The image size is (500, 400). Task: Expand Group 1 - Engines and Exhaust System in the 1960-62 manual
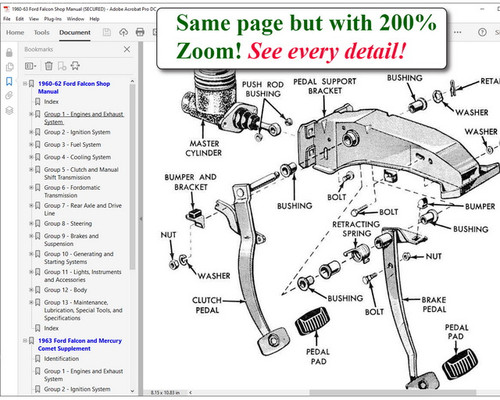(31, 114)
